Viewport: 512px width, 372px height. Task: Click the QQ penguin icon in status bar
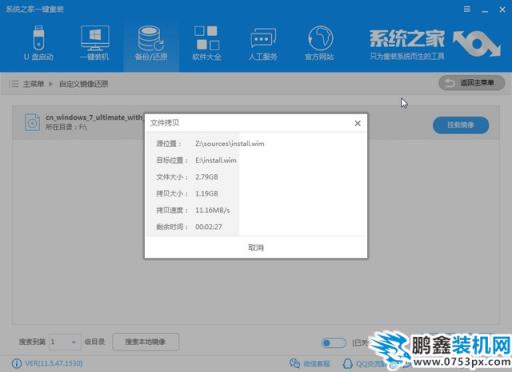[x=348, y=363]
